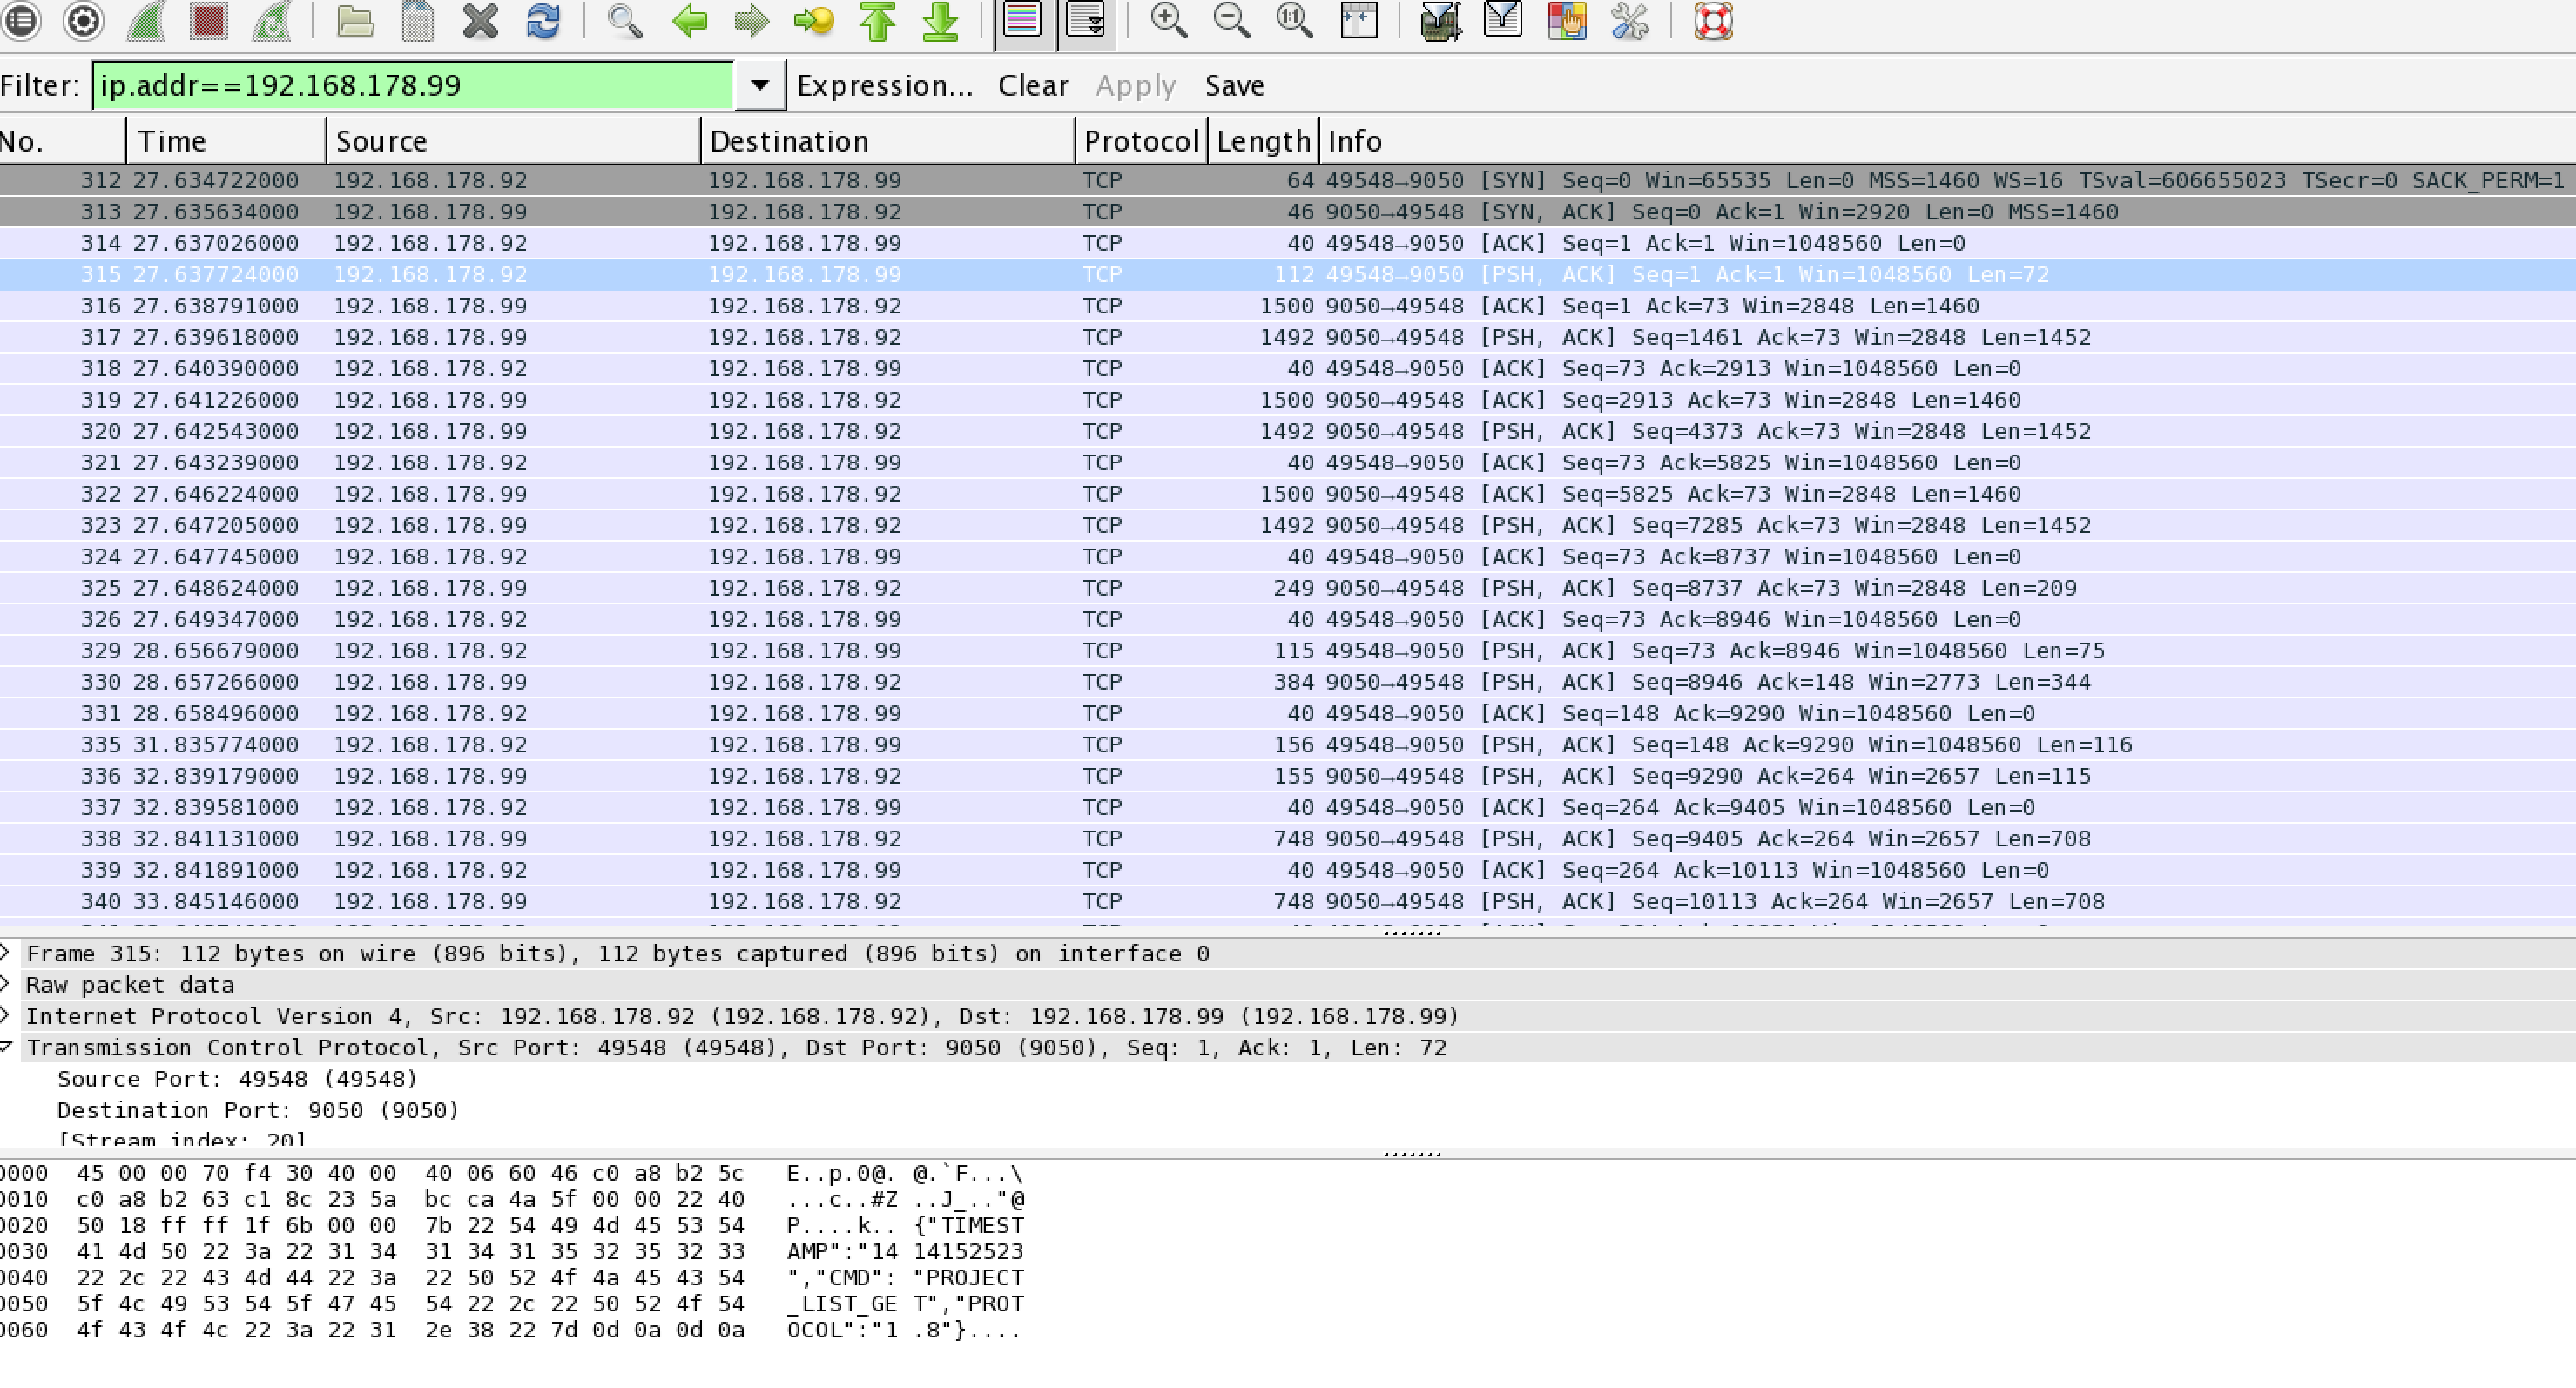Sort packets by Protocol column header
The height and width of the screenshot is (1388, 2576).
click(1140, 141)
